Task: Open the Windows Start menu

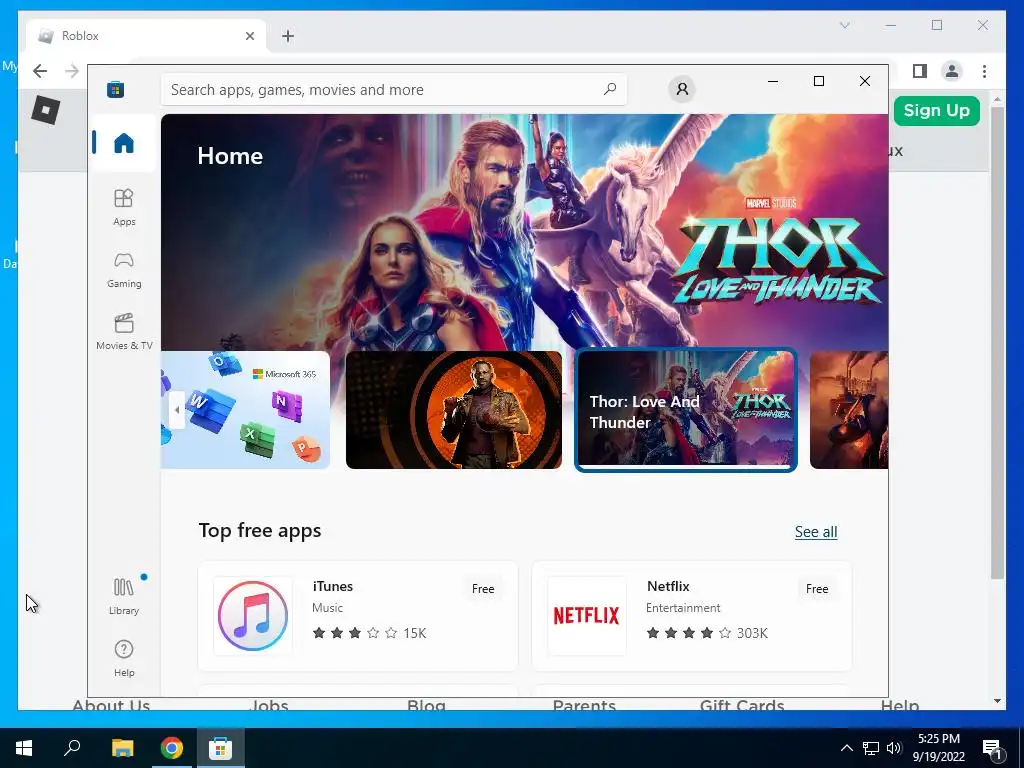Action: [x=24, y=748]
